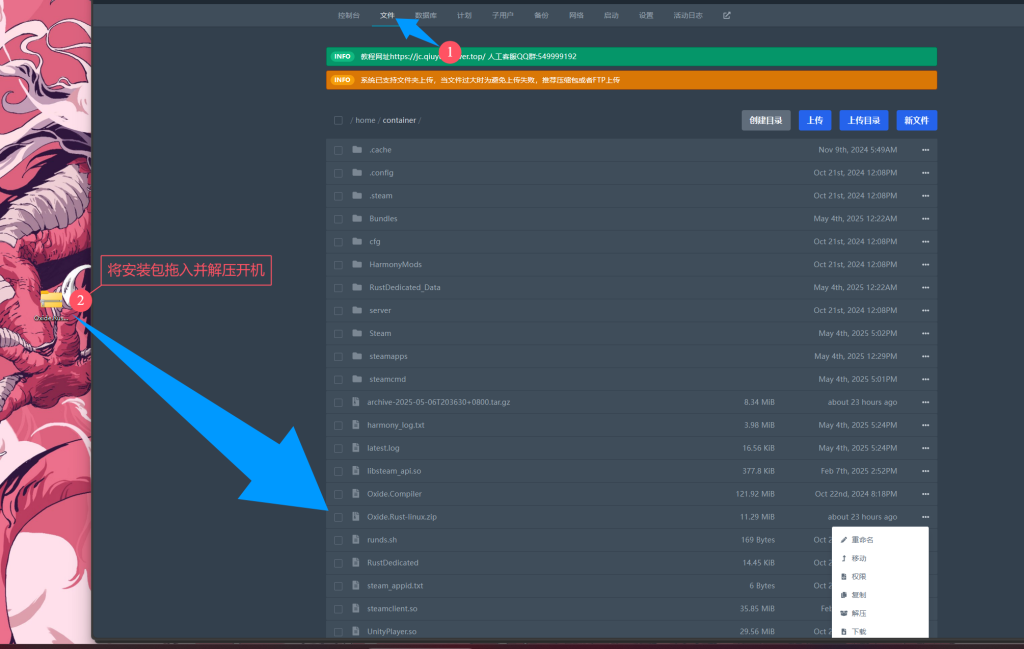Click the 创建目录 create directory button
The image size is (1024, 649).
click(x=766, y=120)
